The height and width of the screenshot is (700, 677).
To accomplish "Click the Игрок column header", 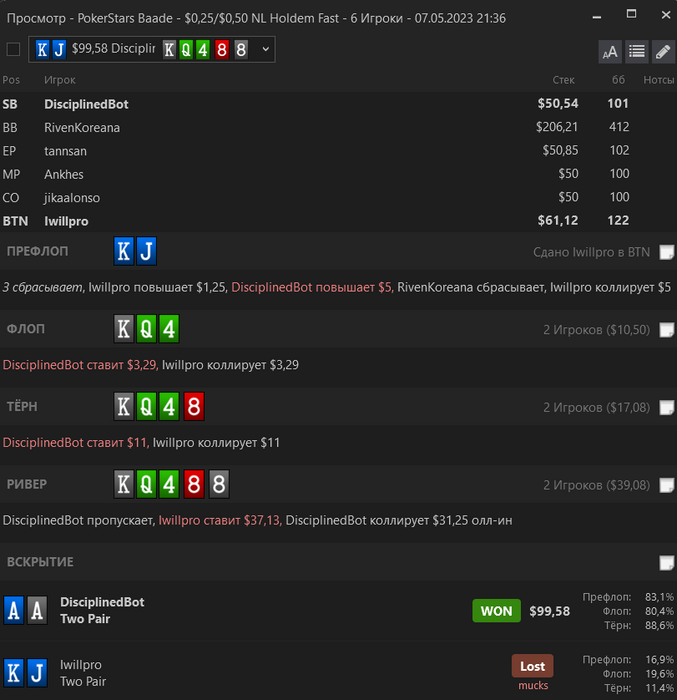I will coord(59,80).
